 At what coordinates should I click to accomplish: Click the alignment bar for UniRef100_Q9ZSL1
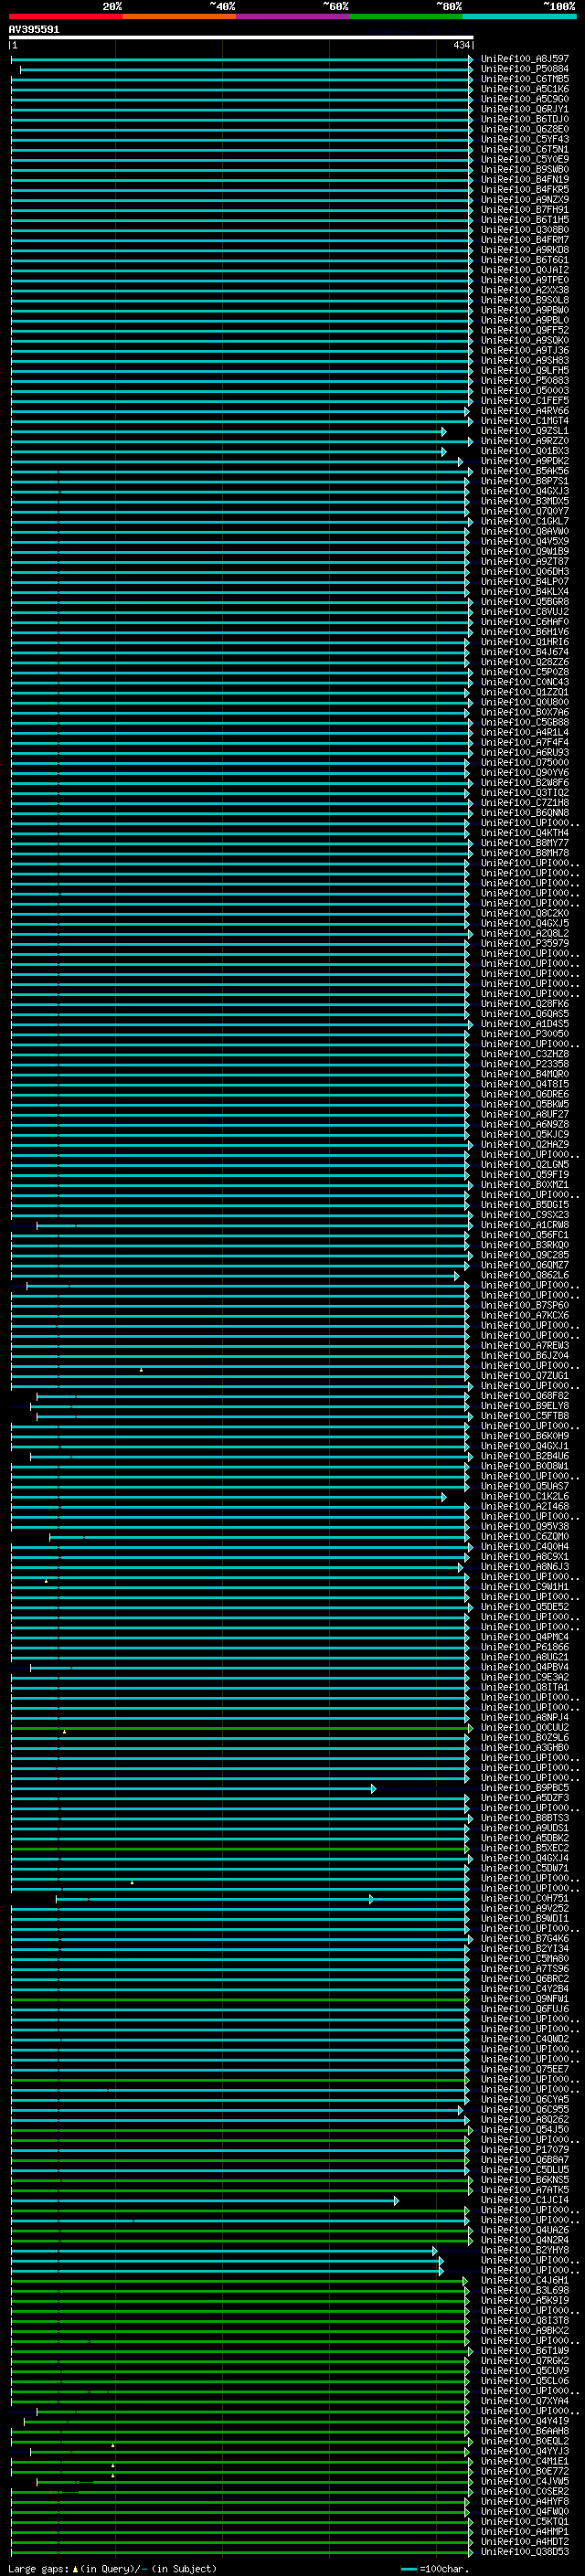point(228,431)
